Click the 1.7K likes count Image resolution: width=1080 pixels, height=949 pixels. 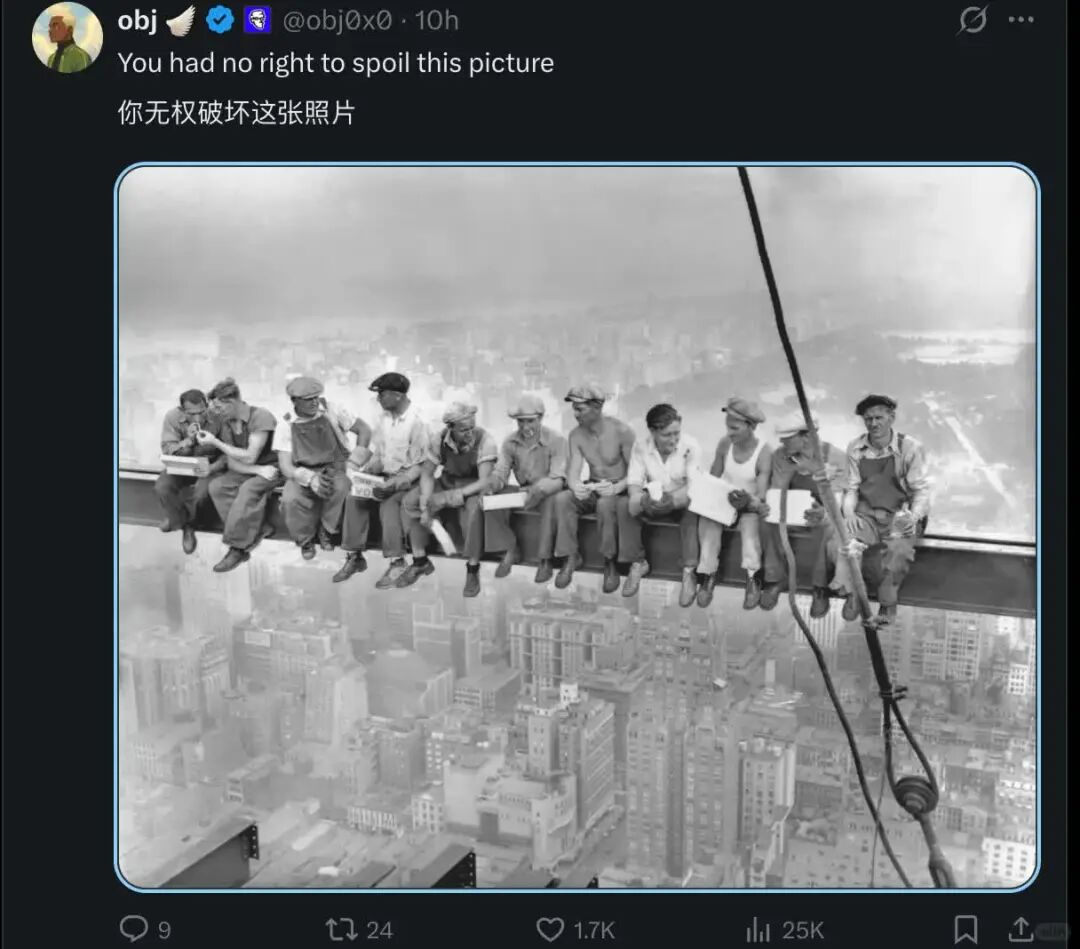(x=593, y=930)
